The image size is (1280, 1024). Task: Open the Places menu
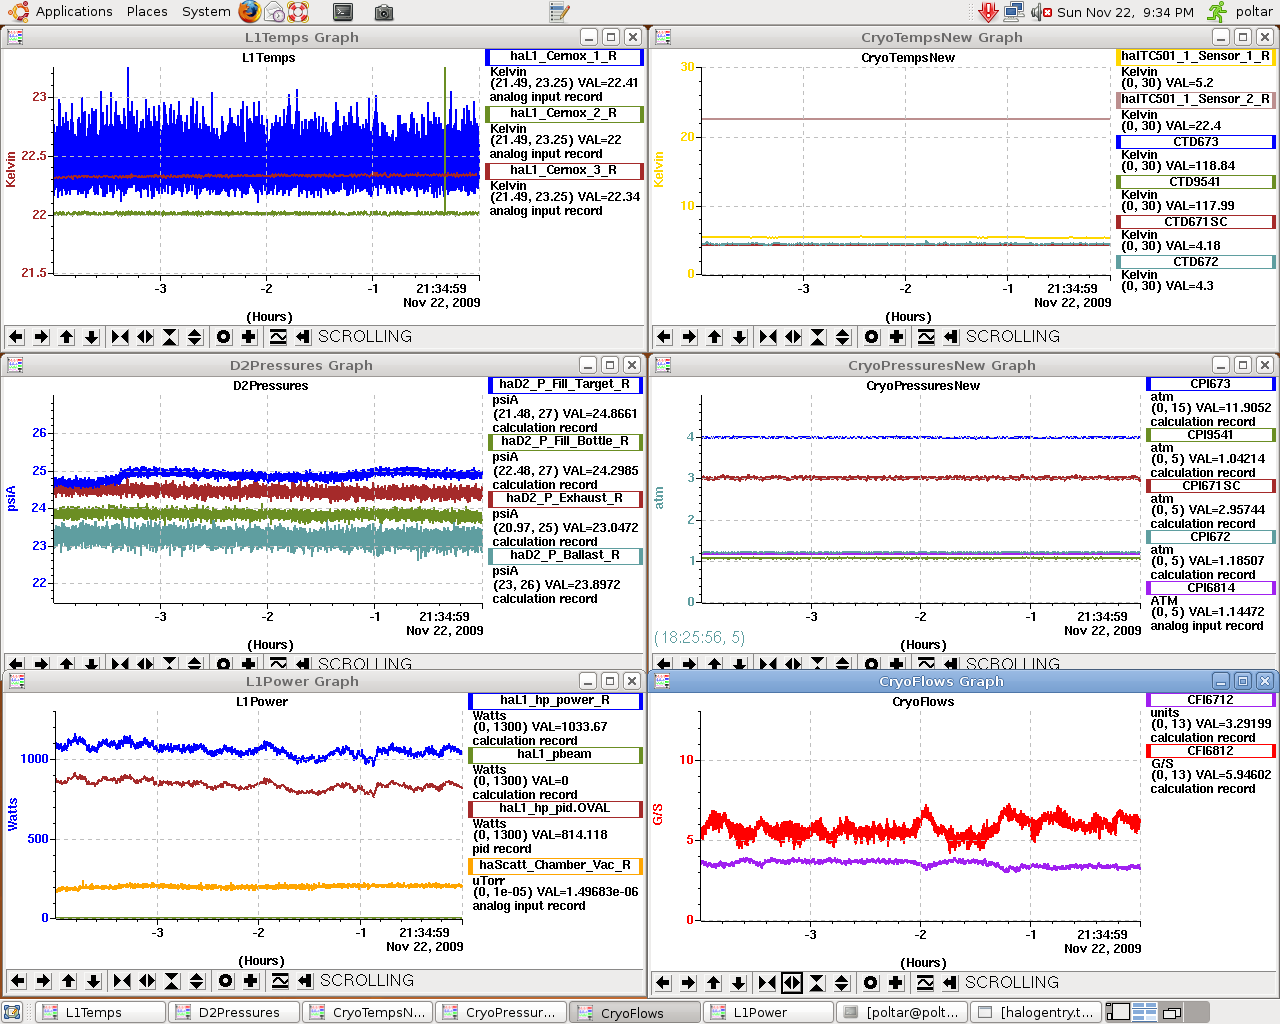[x=147, y=12]
